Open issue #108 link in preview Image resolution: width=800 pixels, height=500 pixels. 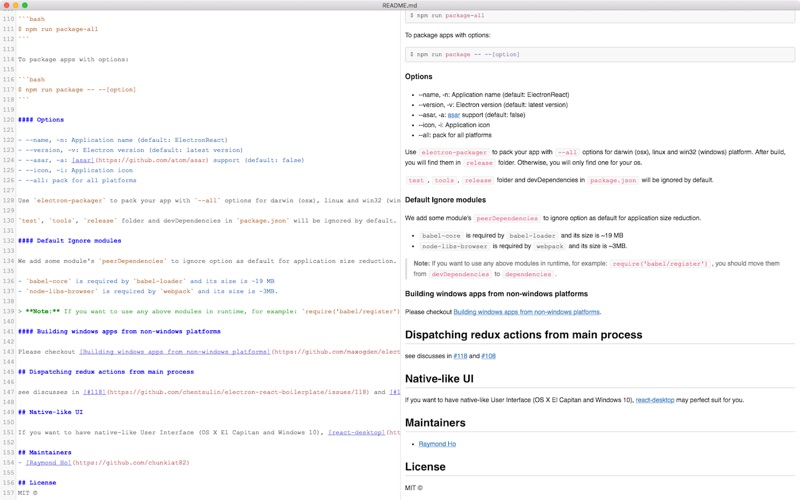[488, 356]
